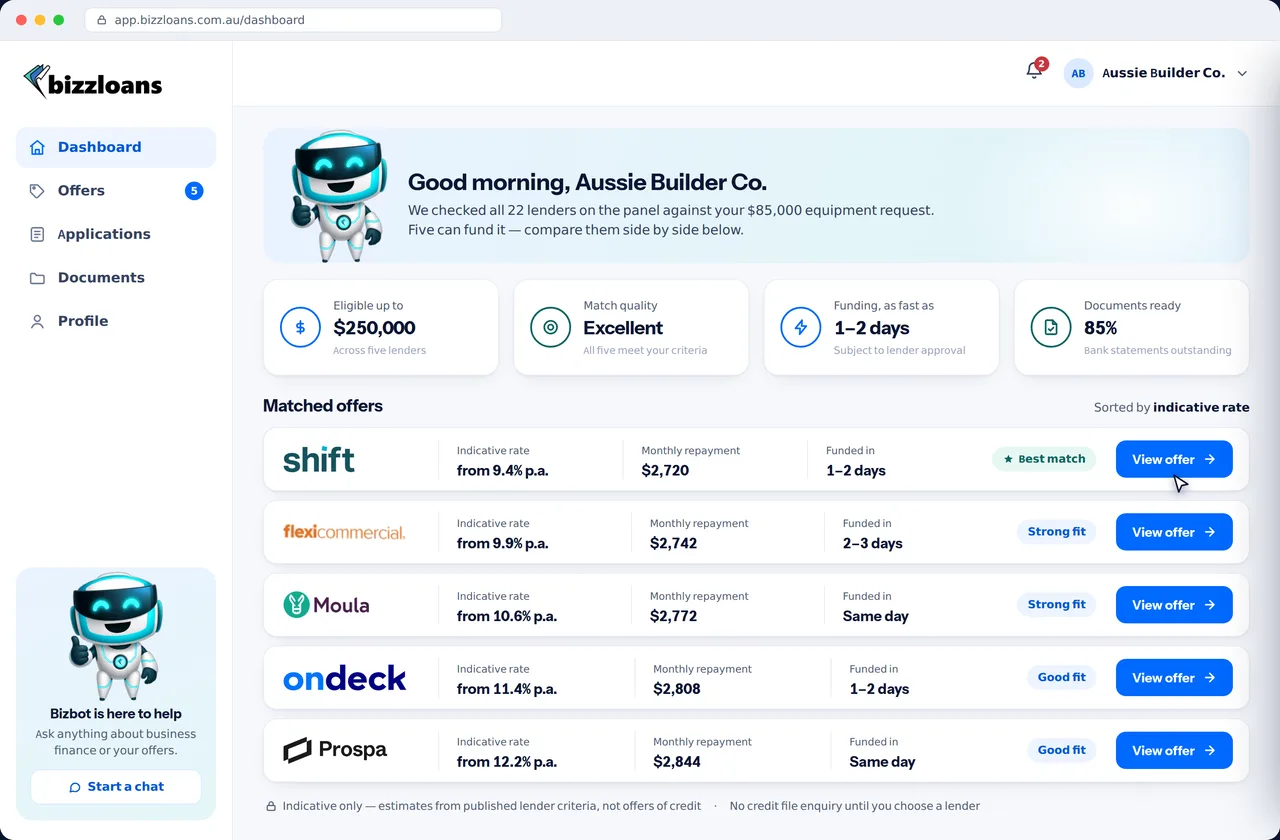Screen dimensions: 1280x840
Task: Click the Good fit badge on Prospa
Action: point(1061,750)
